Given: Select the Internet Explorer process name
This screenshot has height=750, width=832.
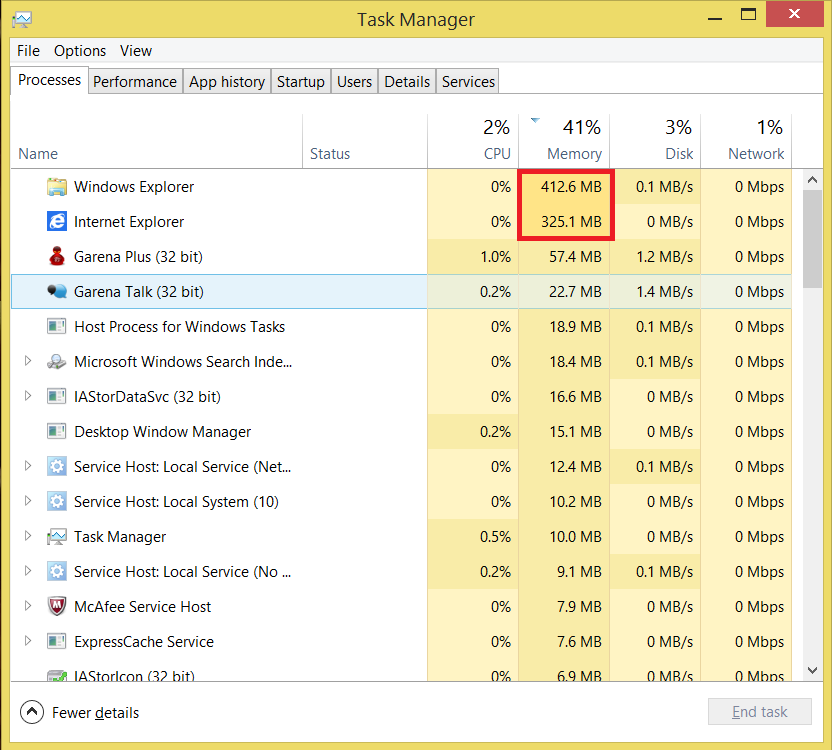Looking at the screenshot, I should click(x=129, y=222).
